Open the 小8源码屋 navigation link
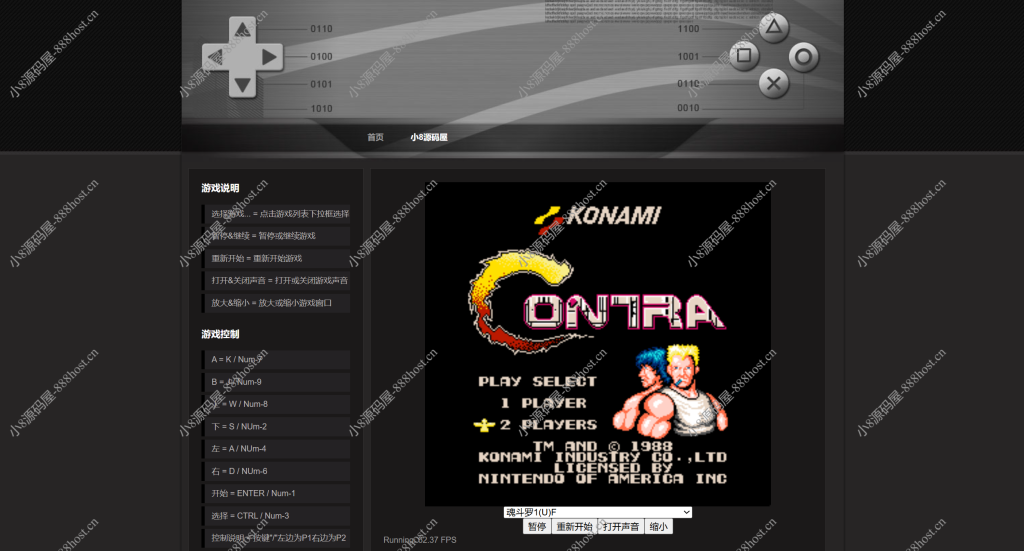The height and width of the screenshot is (551, 1024). (x=429, y=137)
